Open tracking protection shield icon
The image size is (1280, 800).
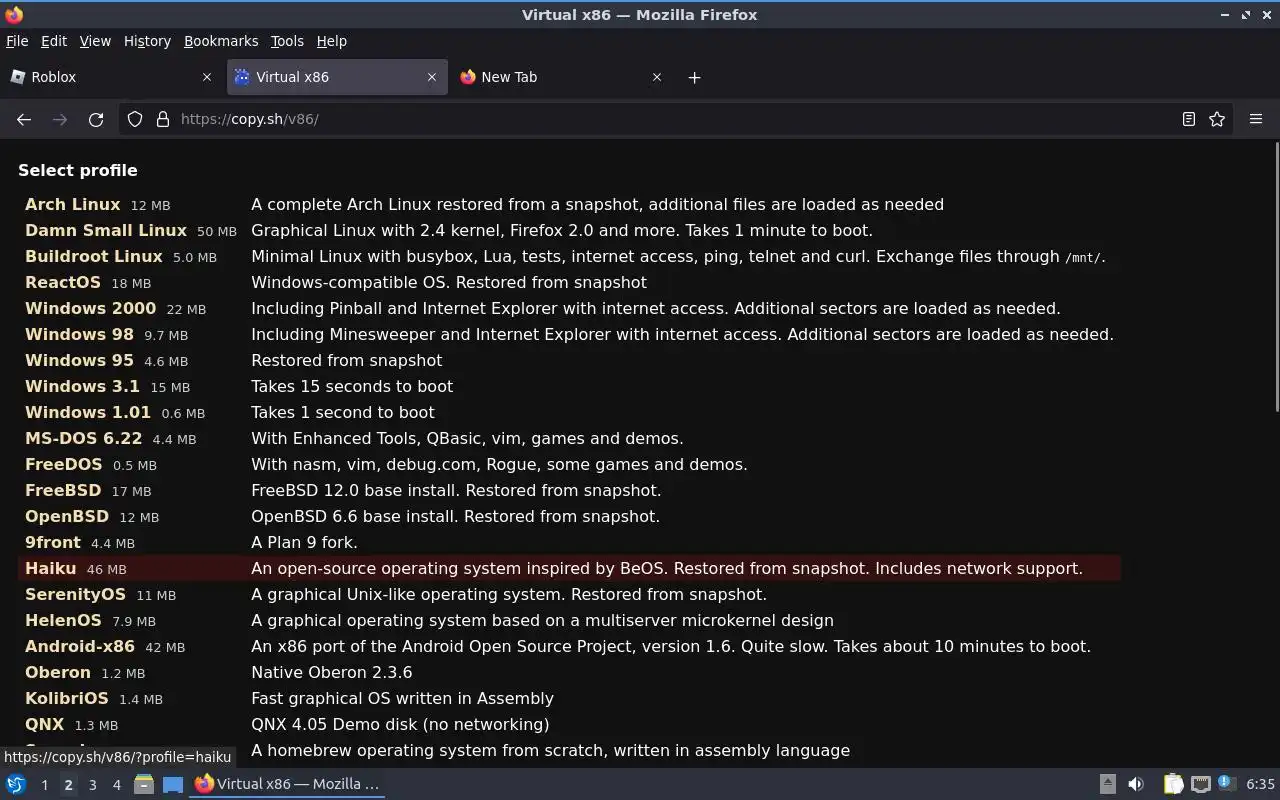pos(135,119)
